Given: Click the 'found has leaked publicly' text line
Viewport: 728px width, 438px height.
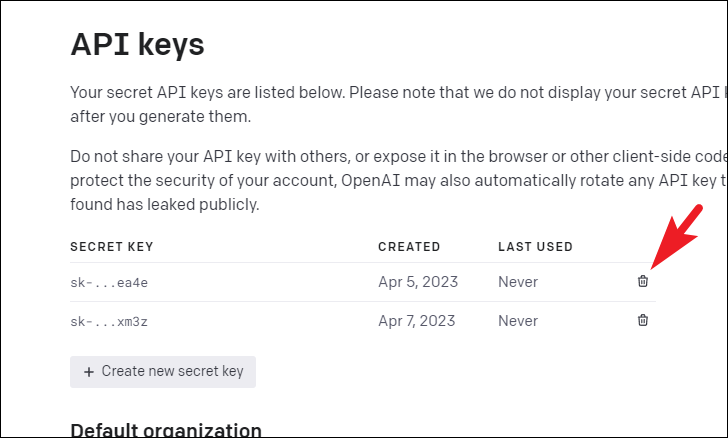Looking at the screenshot, I should [x=164, y=205].
